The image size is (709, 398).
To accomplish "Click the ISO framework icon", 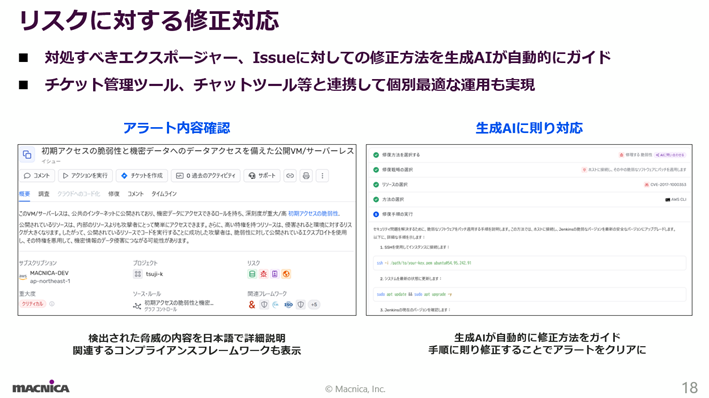I will (288, 304).
